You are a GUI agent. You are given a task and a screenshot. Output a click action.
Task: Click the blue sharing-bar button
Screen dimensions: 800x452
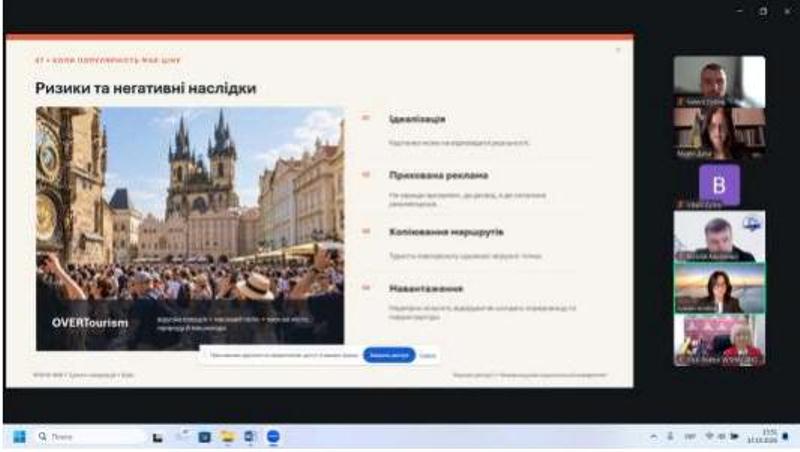click(x=389, y=355)
